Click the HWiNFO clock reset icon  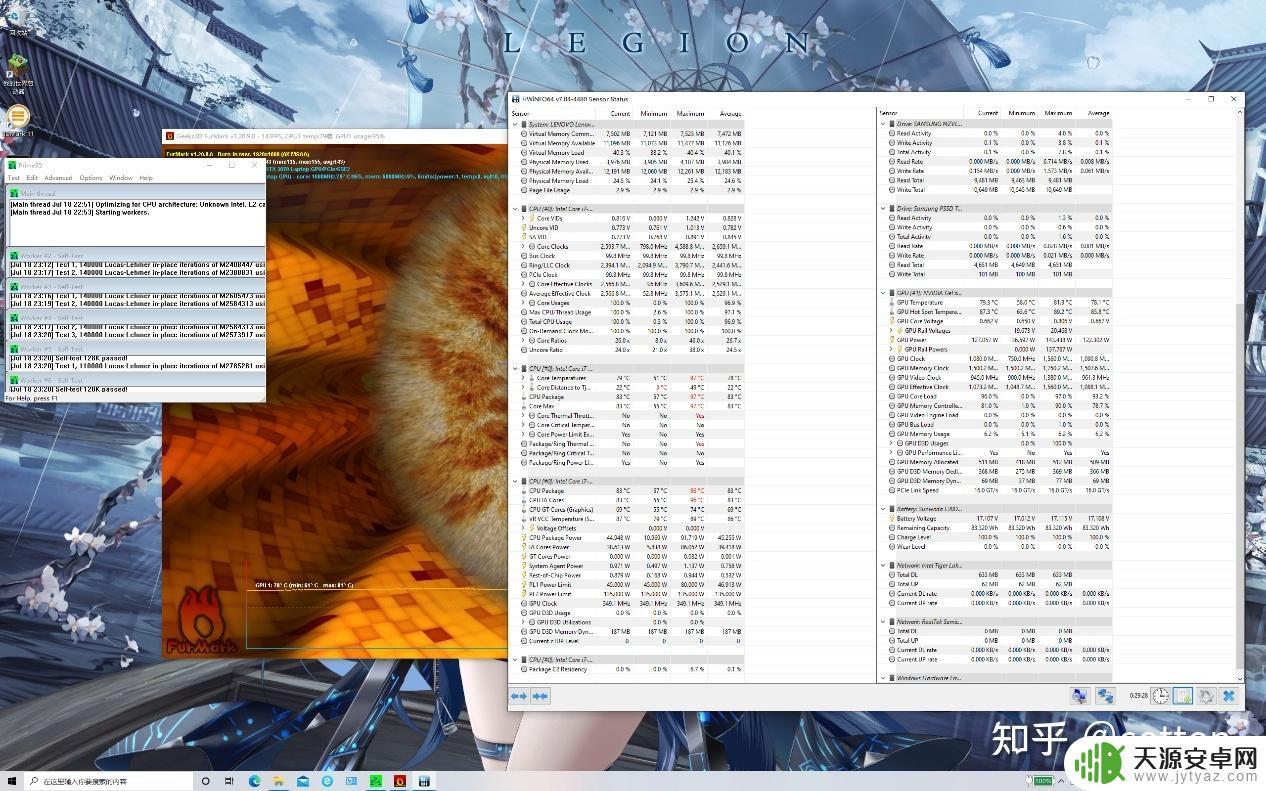(1160, 696)
